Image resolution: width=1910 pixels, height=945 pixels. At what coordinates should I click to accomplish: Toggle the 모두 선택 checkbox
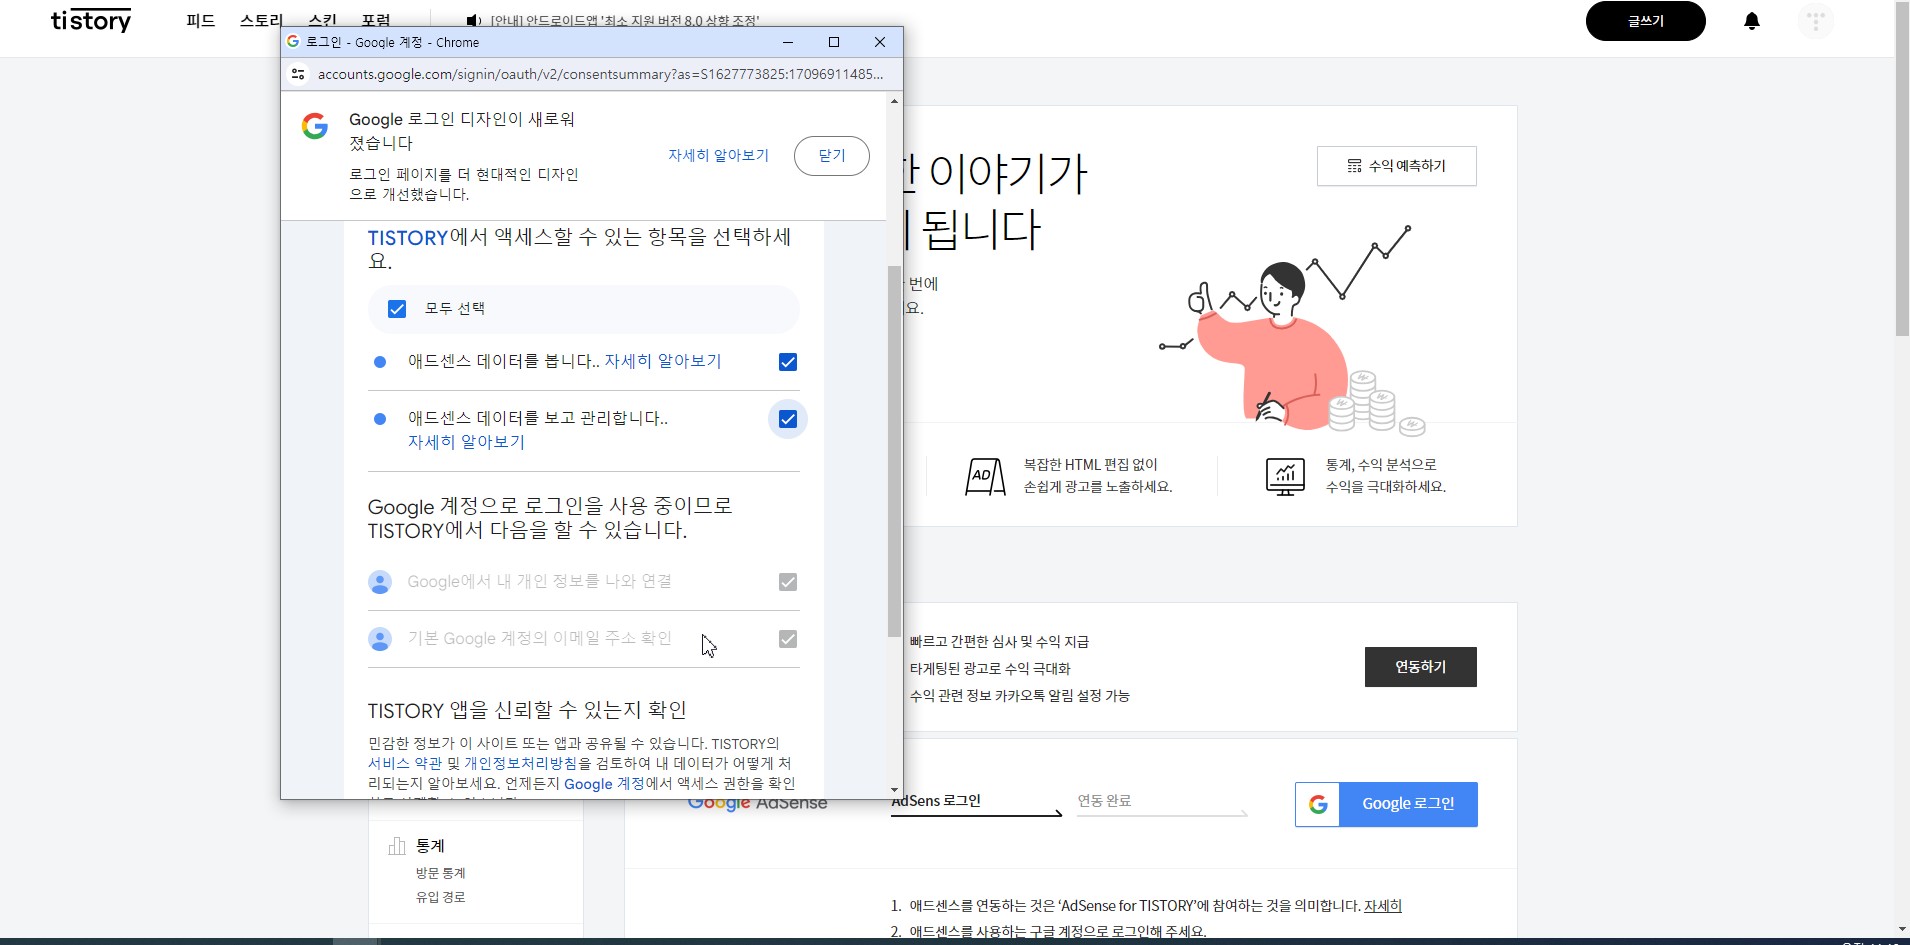click(x=397, y=309)
